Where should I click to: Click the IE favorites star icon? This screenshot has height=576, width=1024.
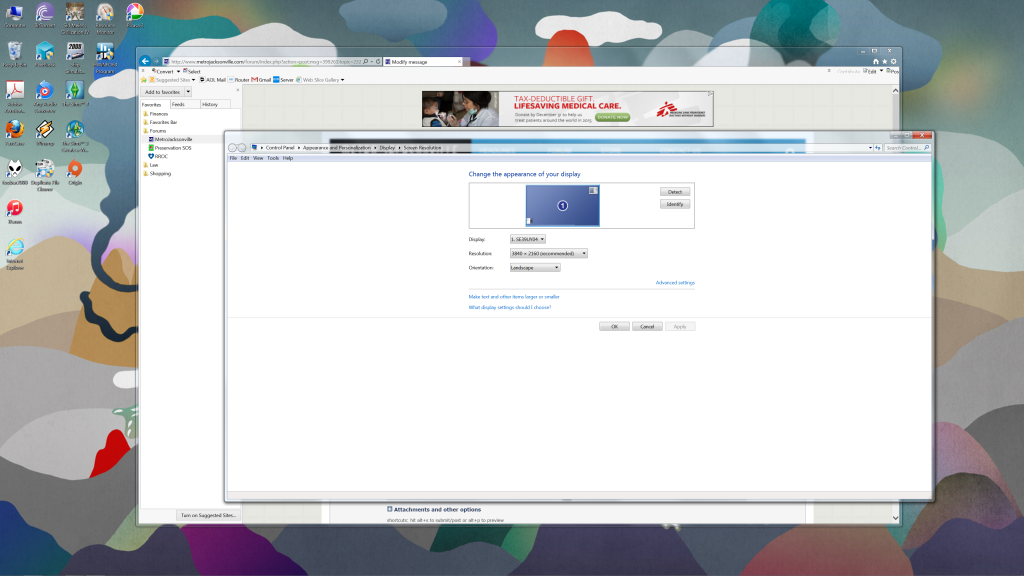[884, 61]
